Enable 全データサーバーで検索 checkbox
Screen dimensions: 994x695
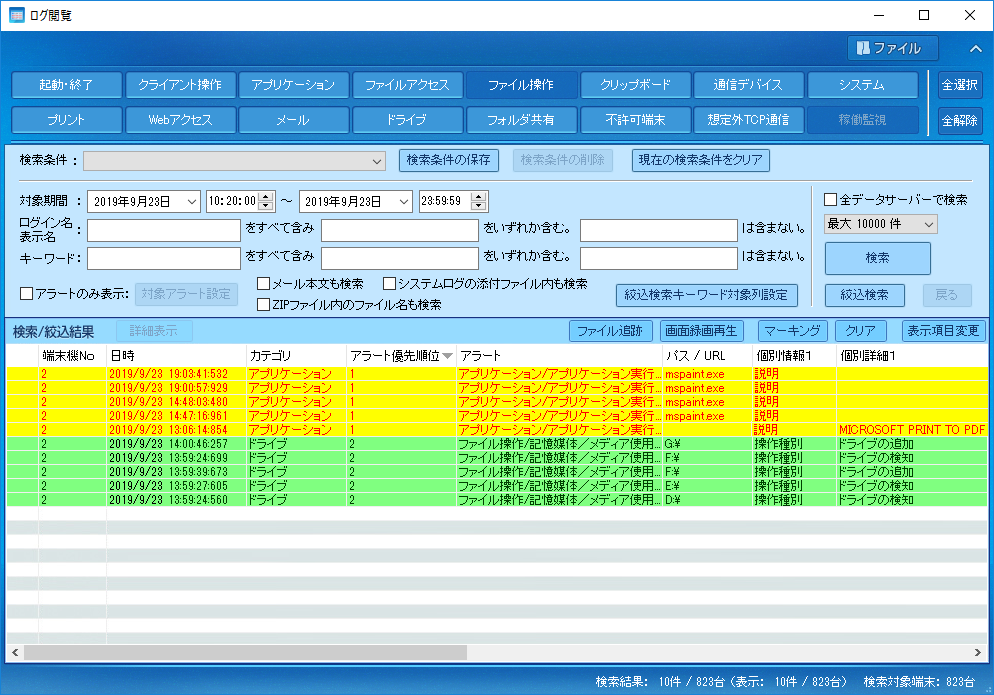(830, 200)
